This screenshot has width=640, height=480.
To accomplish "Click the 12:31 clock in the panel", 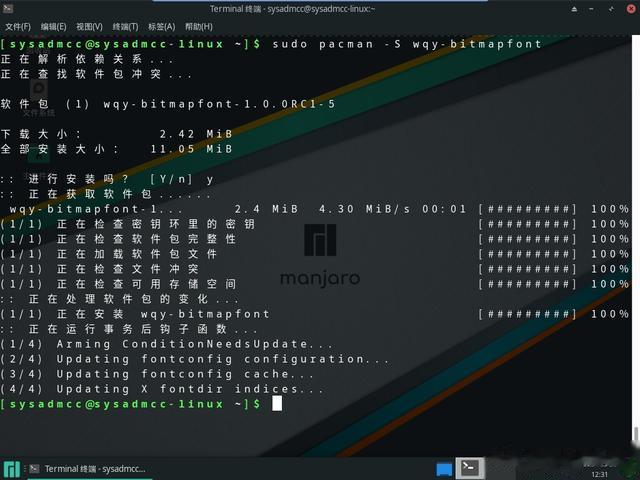I will pyautogui.click(x=599, y=474).
